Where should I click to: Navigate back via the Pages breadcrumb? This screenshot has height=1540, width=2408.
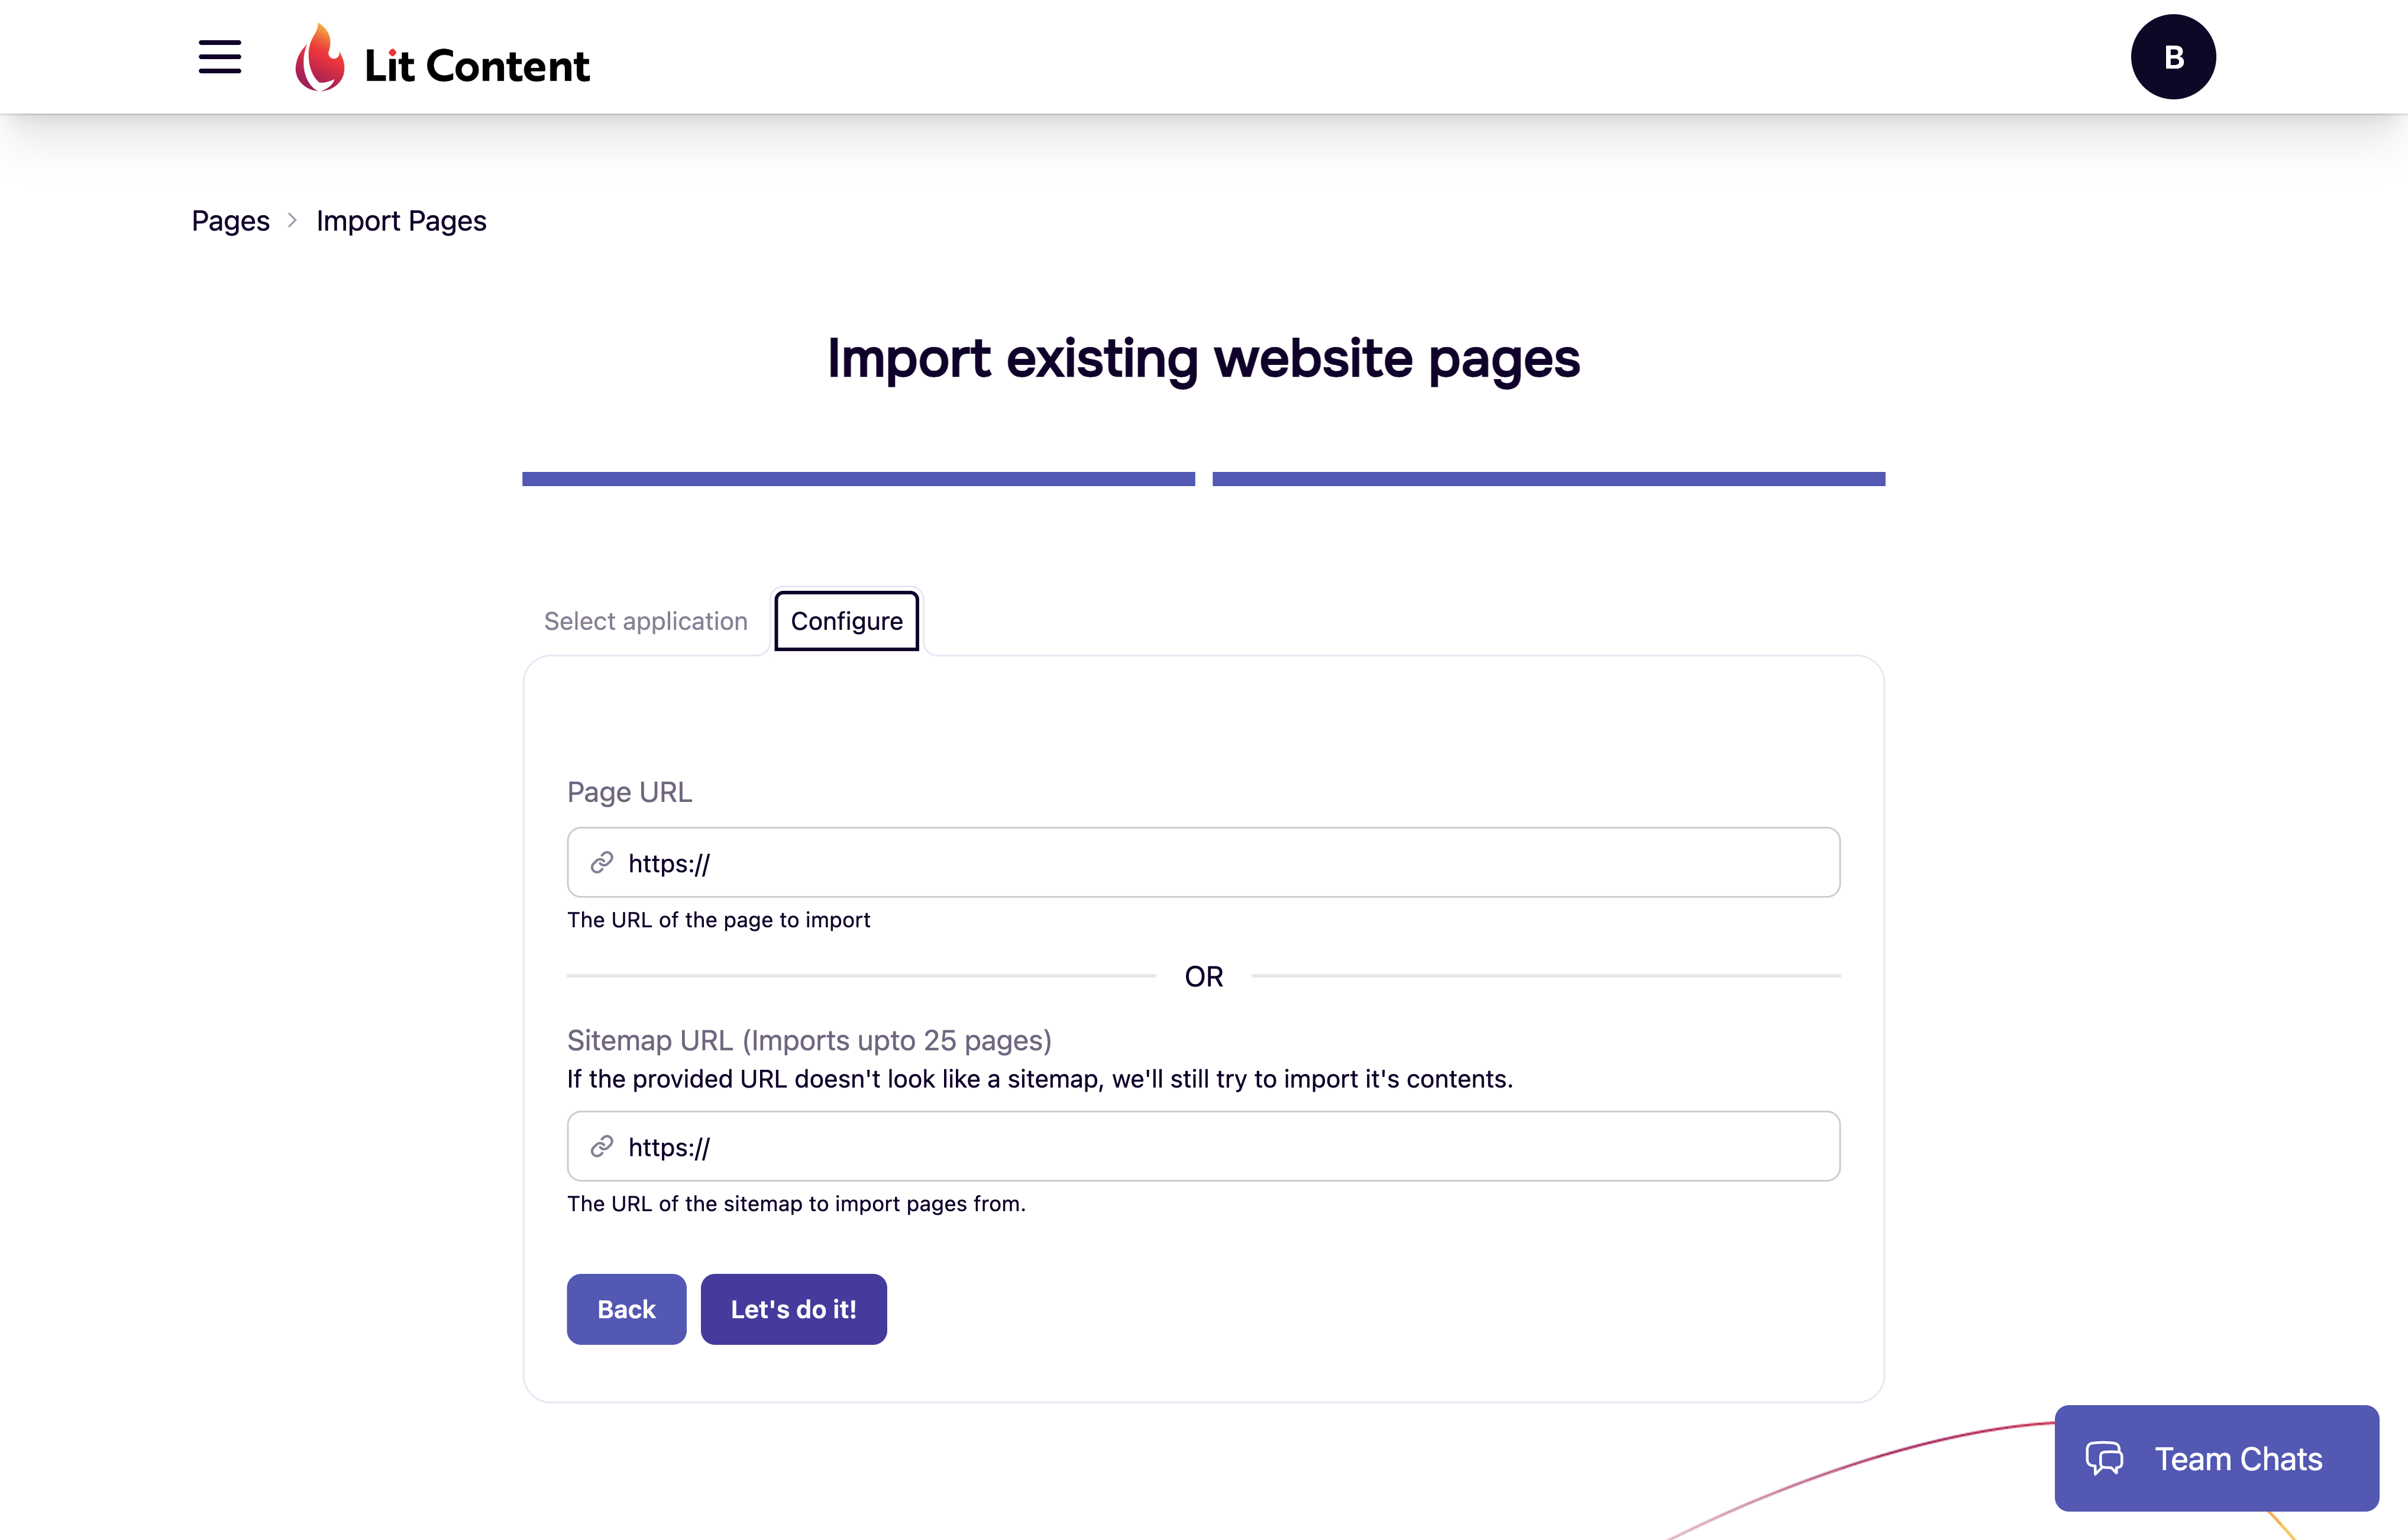point(230,220)
